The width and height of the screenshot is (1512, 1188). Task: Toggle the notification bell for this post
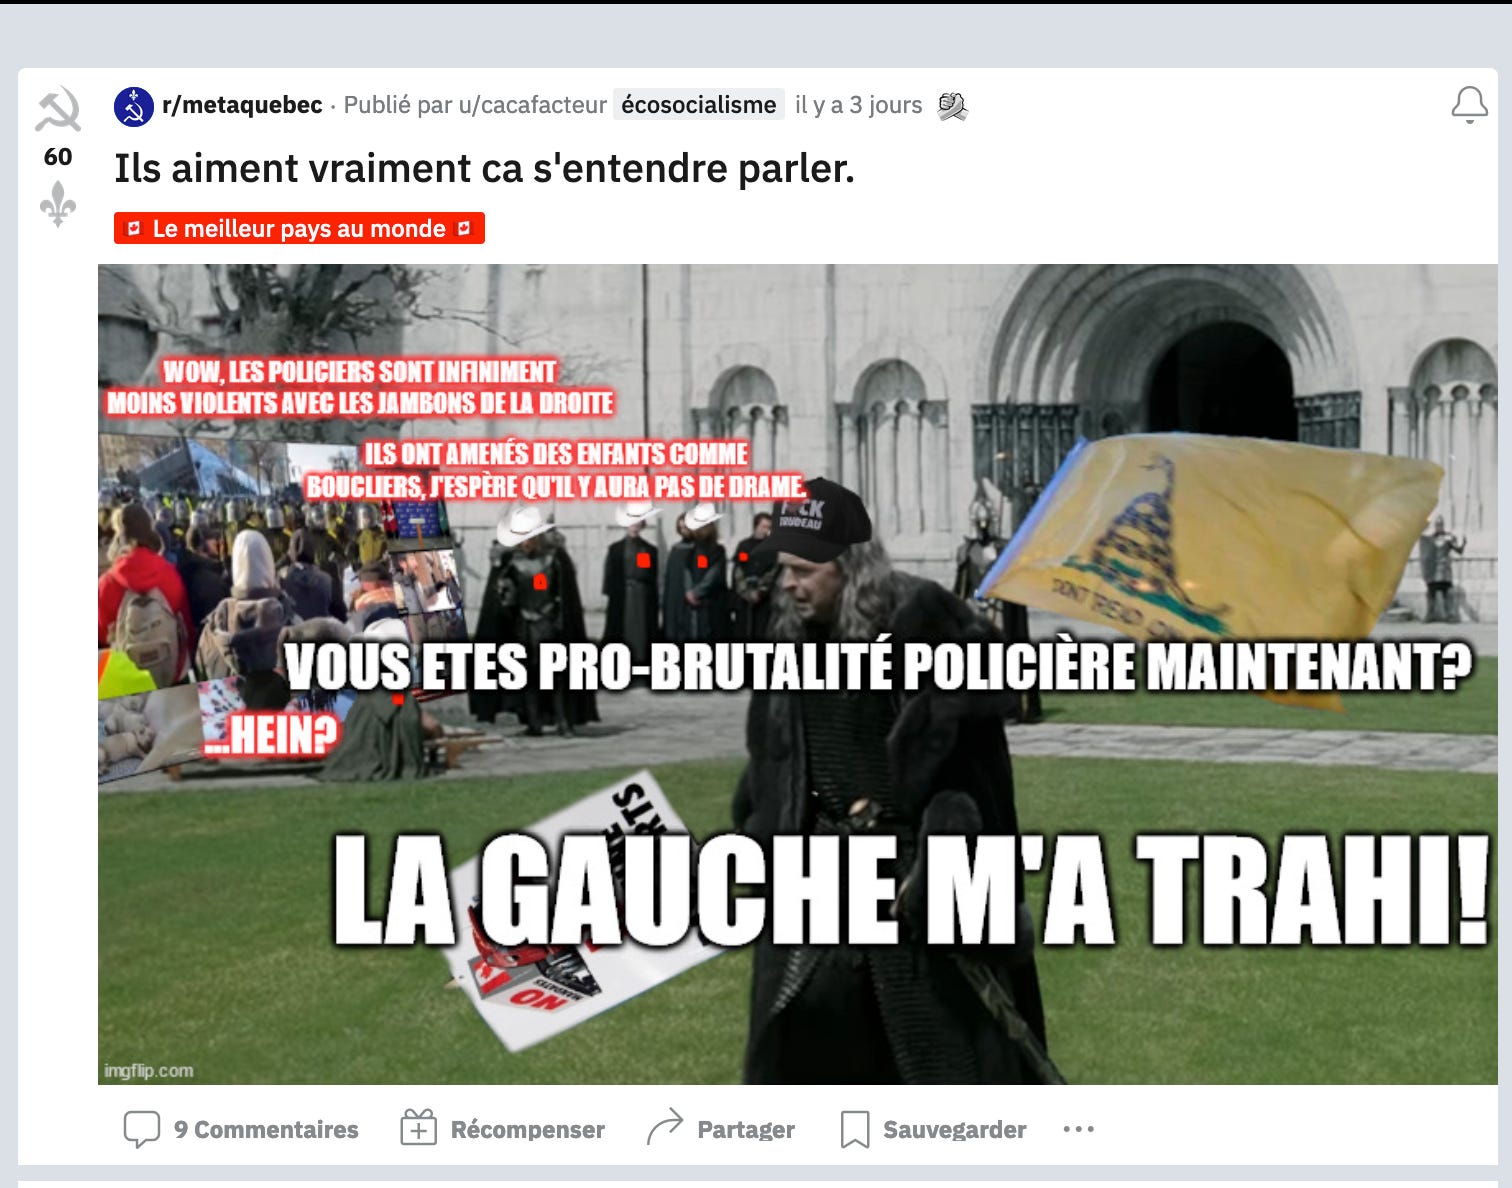1469,104
